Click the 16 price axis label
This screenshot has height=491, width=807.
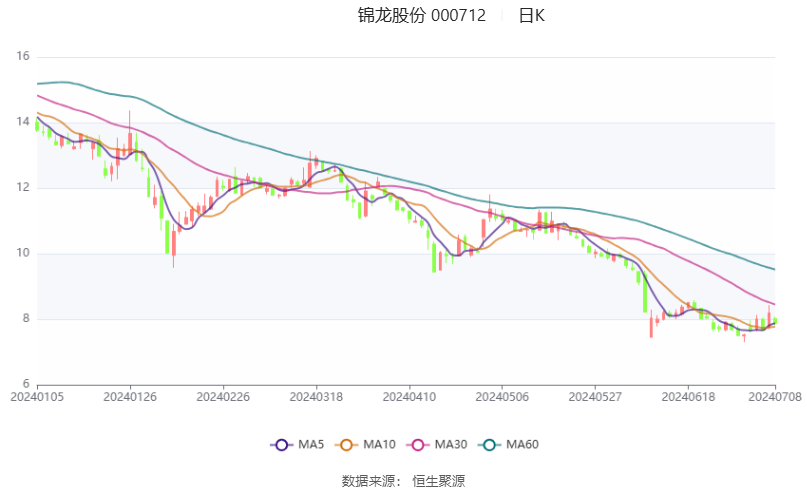[x=23, y=56]
